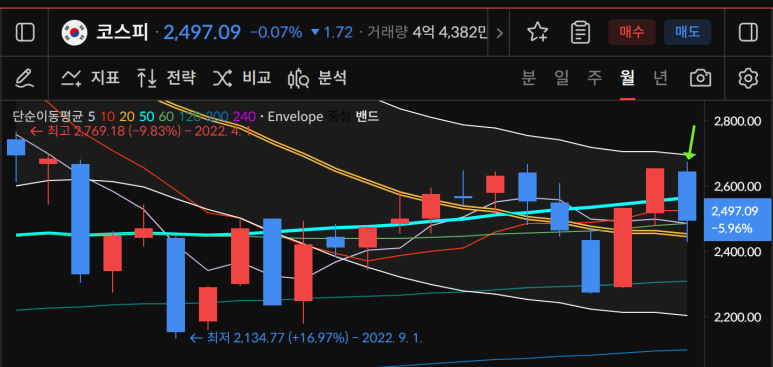Screen dimensions: 773x367
Task: Toggle the 240-period moving average
Action: (x=245, y=117)
